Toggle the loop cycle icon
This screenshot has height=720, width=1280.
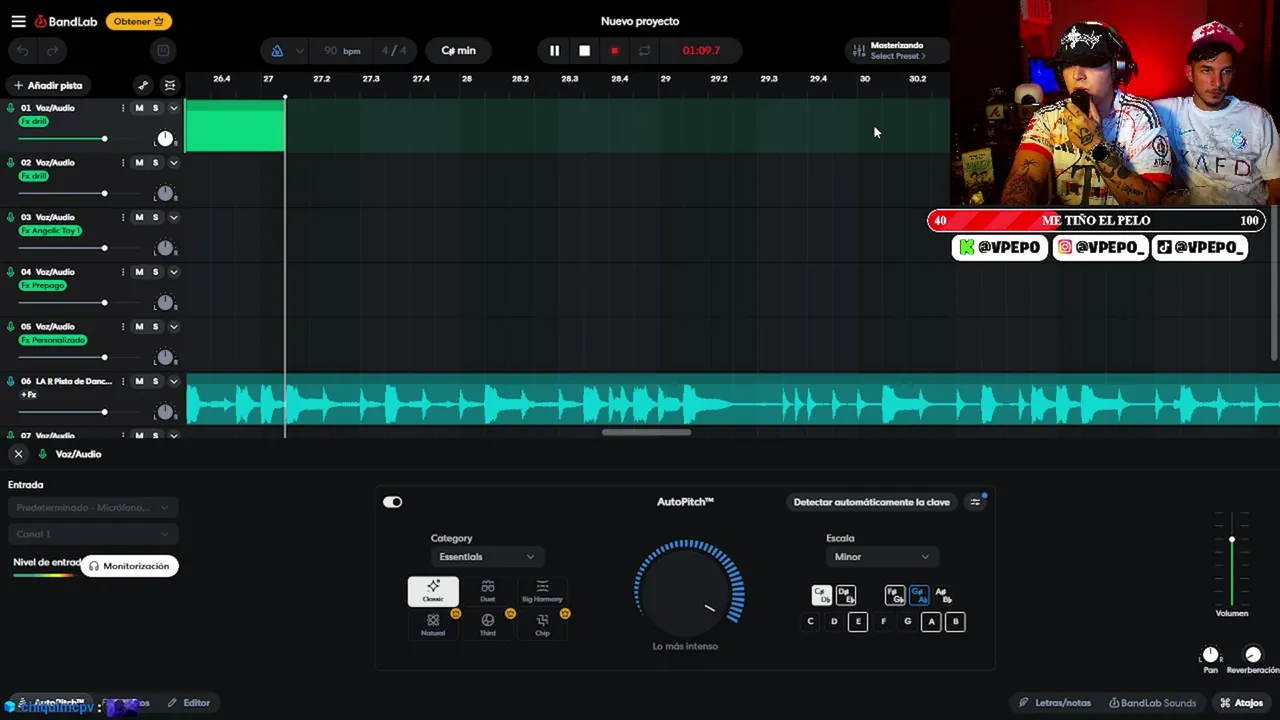click(644, 50)
